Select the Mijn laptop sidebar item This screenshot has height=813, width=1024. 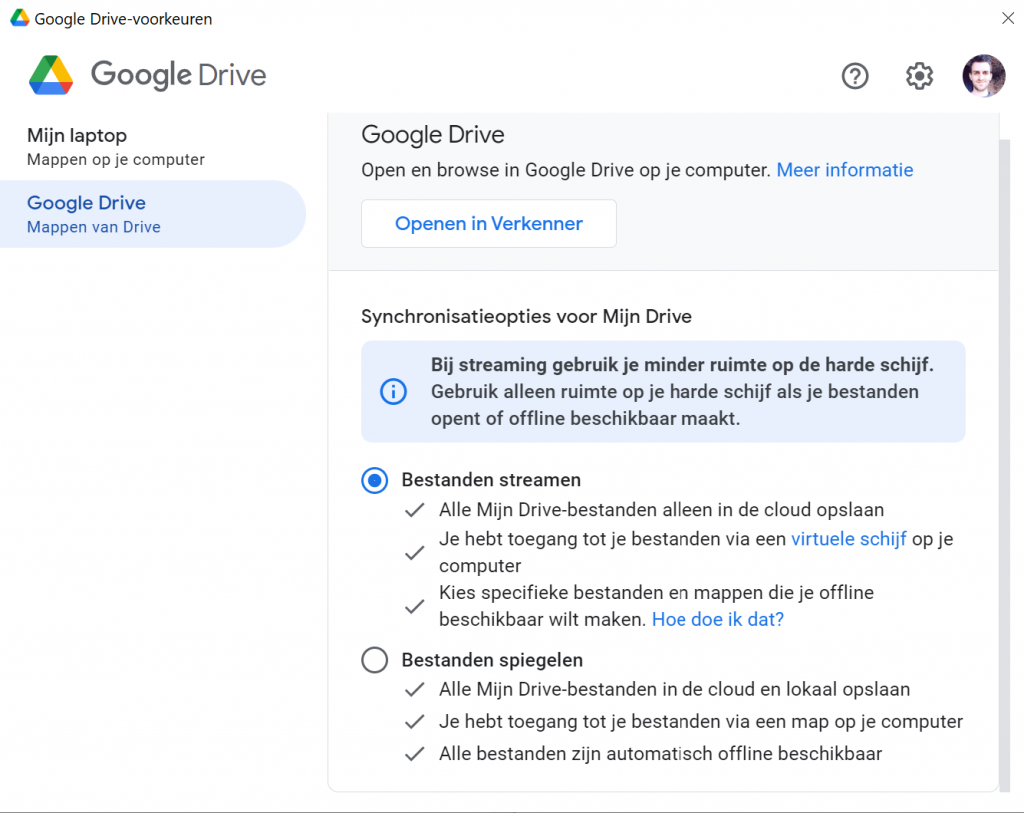click(153, 147)
